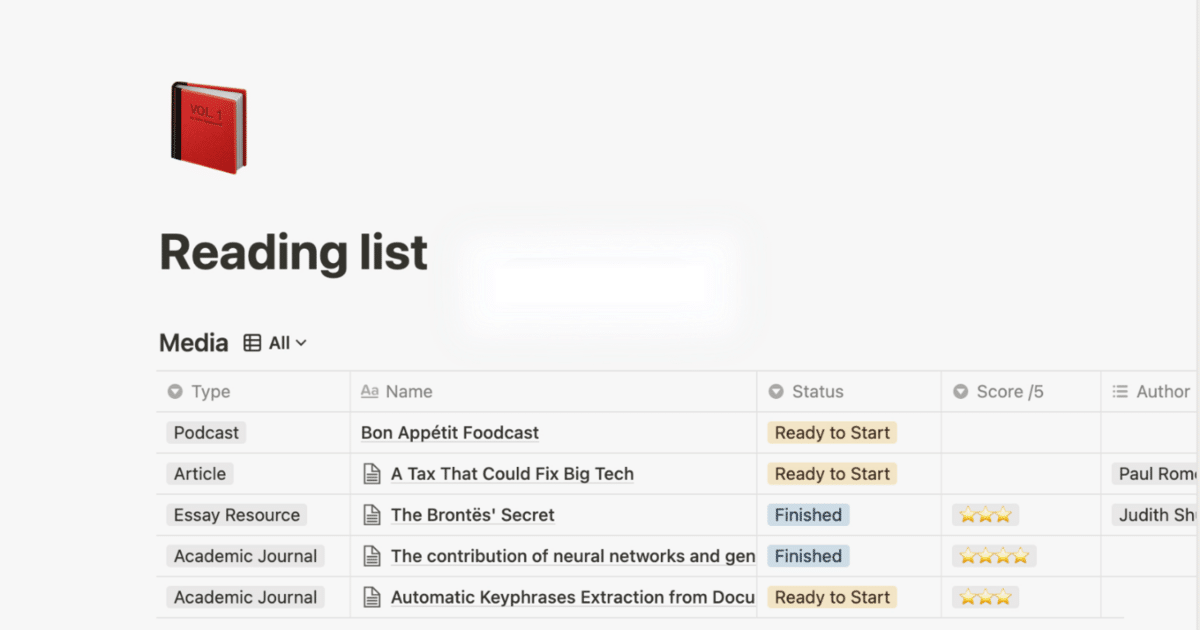Click the select icon in Type column header
This screenshot has width=1200, height=630.
tap(175, 392)
